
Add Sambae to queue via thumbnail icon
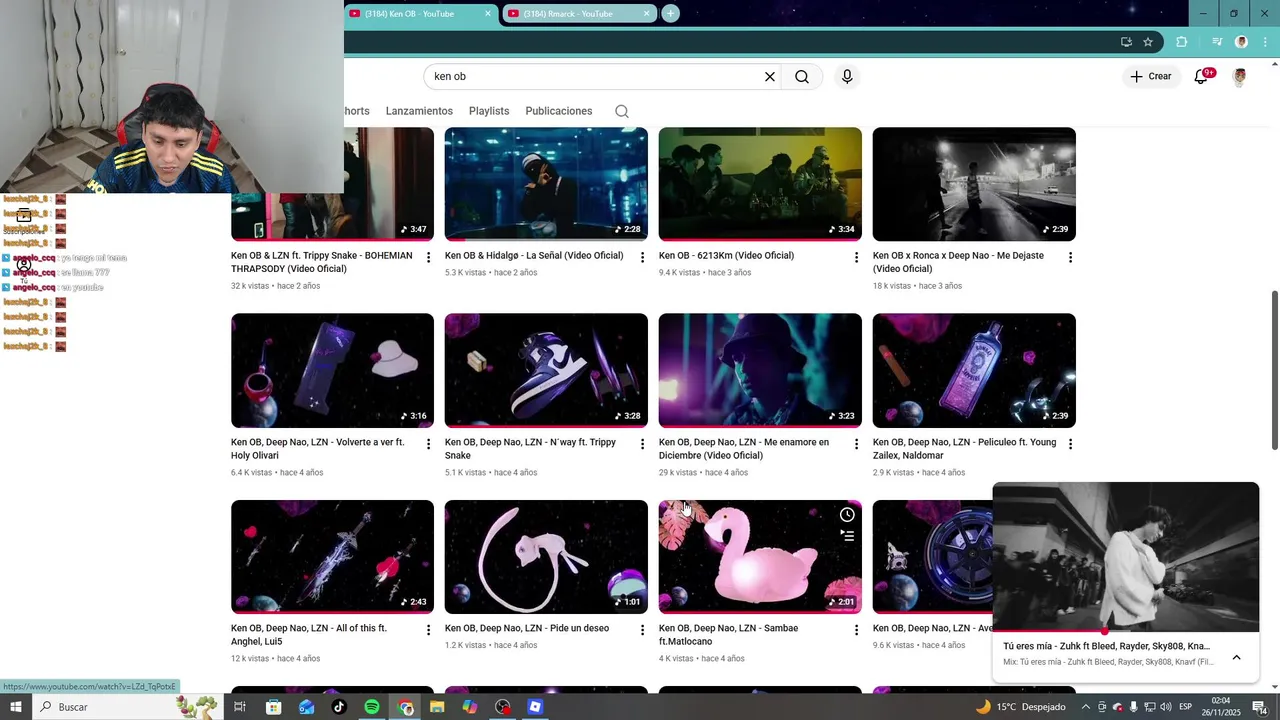pyautogui.click(x=847, y=536)
